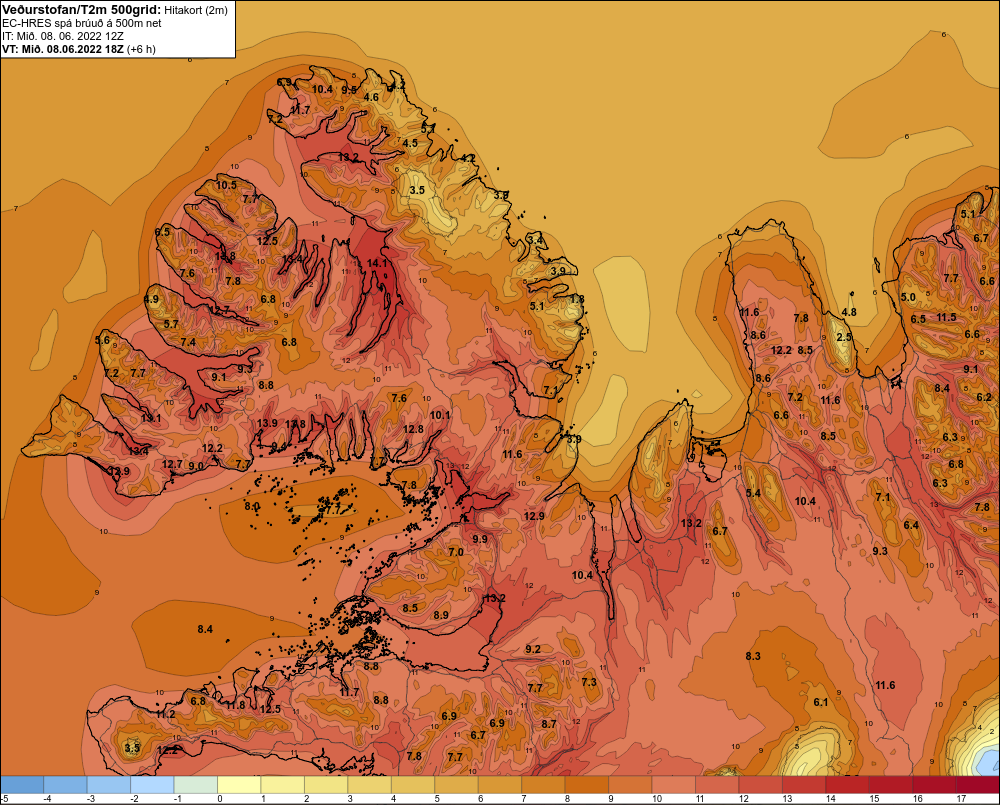Screen dimensions: 1000x805
Task: Select the light blue legend swatch between -2 and -1
Action: tap(152, 784)
